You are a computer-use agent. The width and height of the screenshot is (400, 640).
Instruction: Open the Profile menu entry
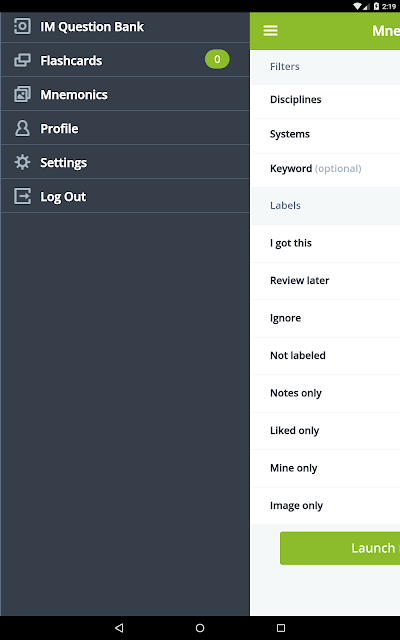pyautogui.click(x=125, y=128)
